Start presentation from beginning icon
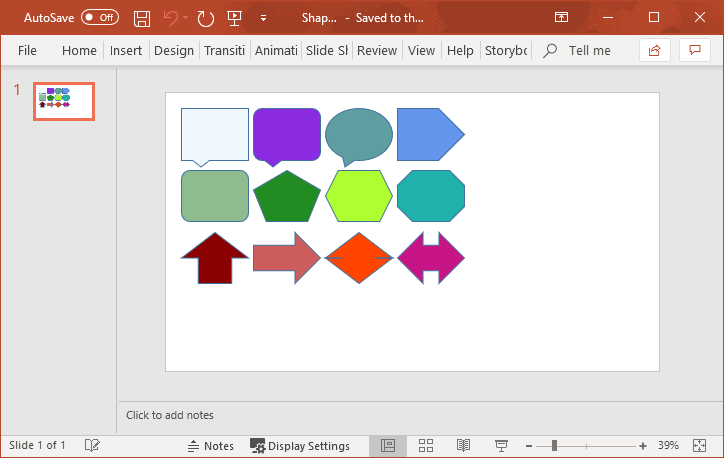Viewport: 724px width, 458px height. (235, 18)
